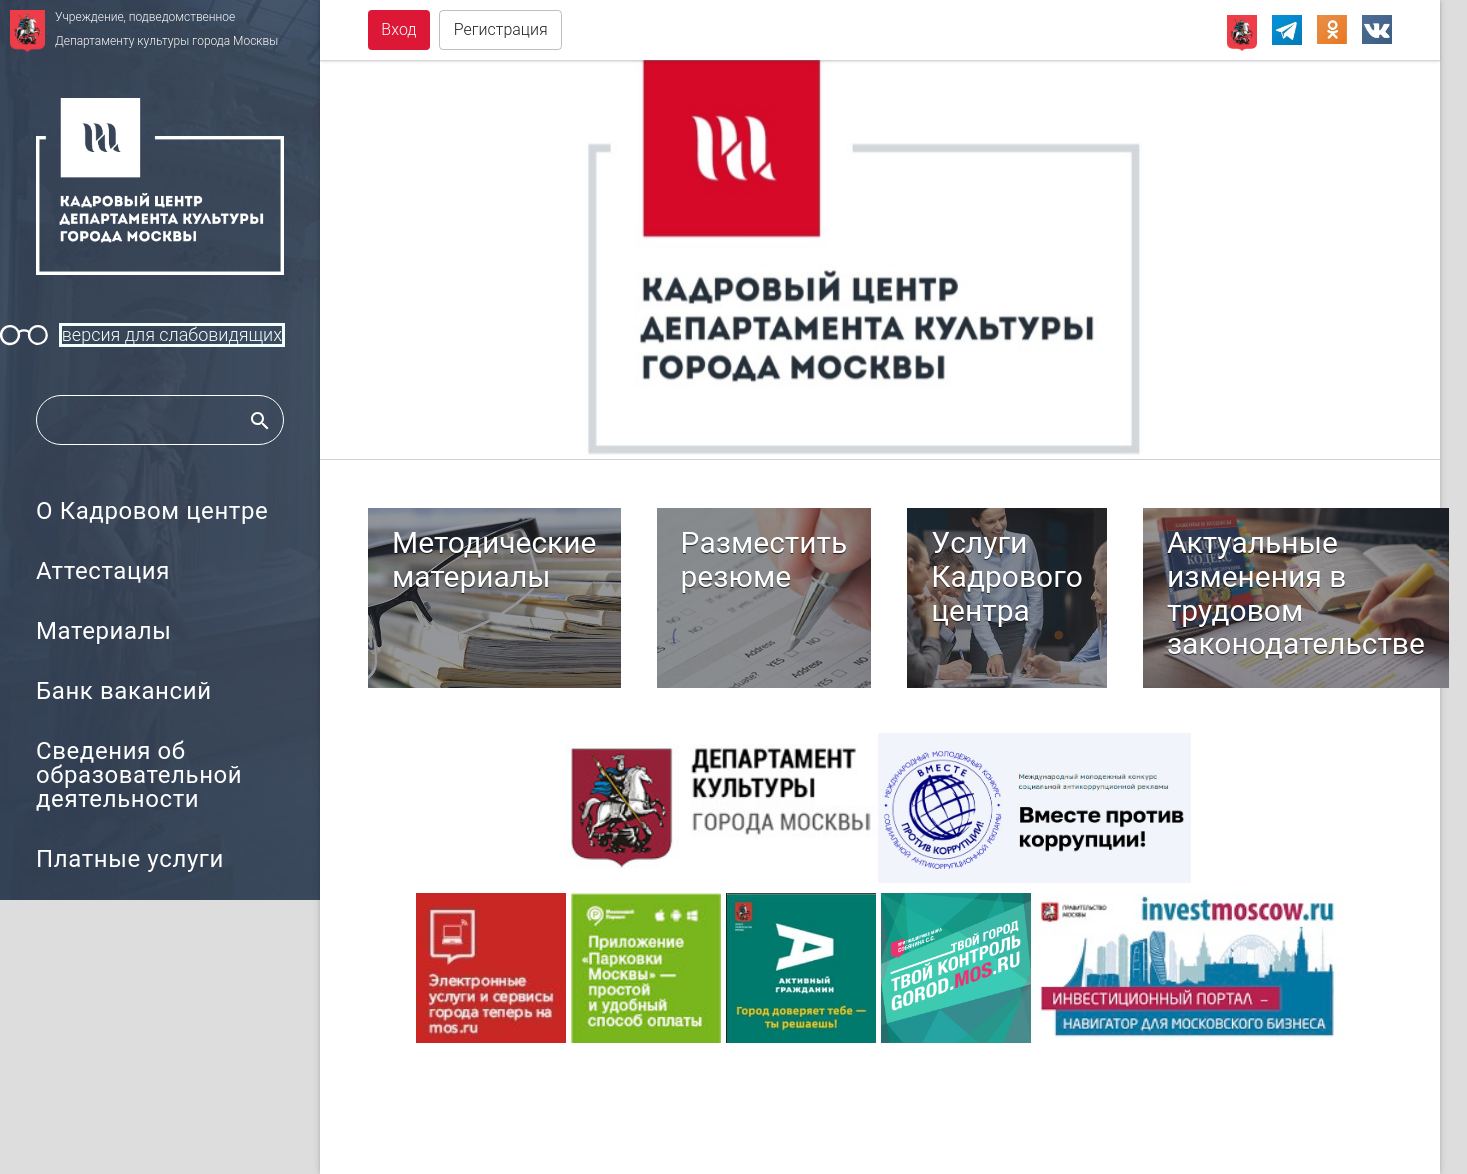Viewport: 1467px width, 1174px height.
Task: Open the VK social icon
Action: coord(1376,30)
